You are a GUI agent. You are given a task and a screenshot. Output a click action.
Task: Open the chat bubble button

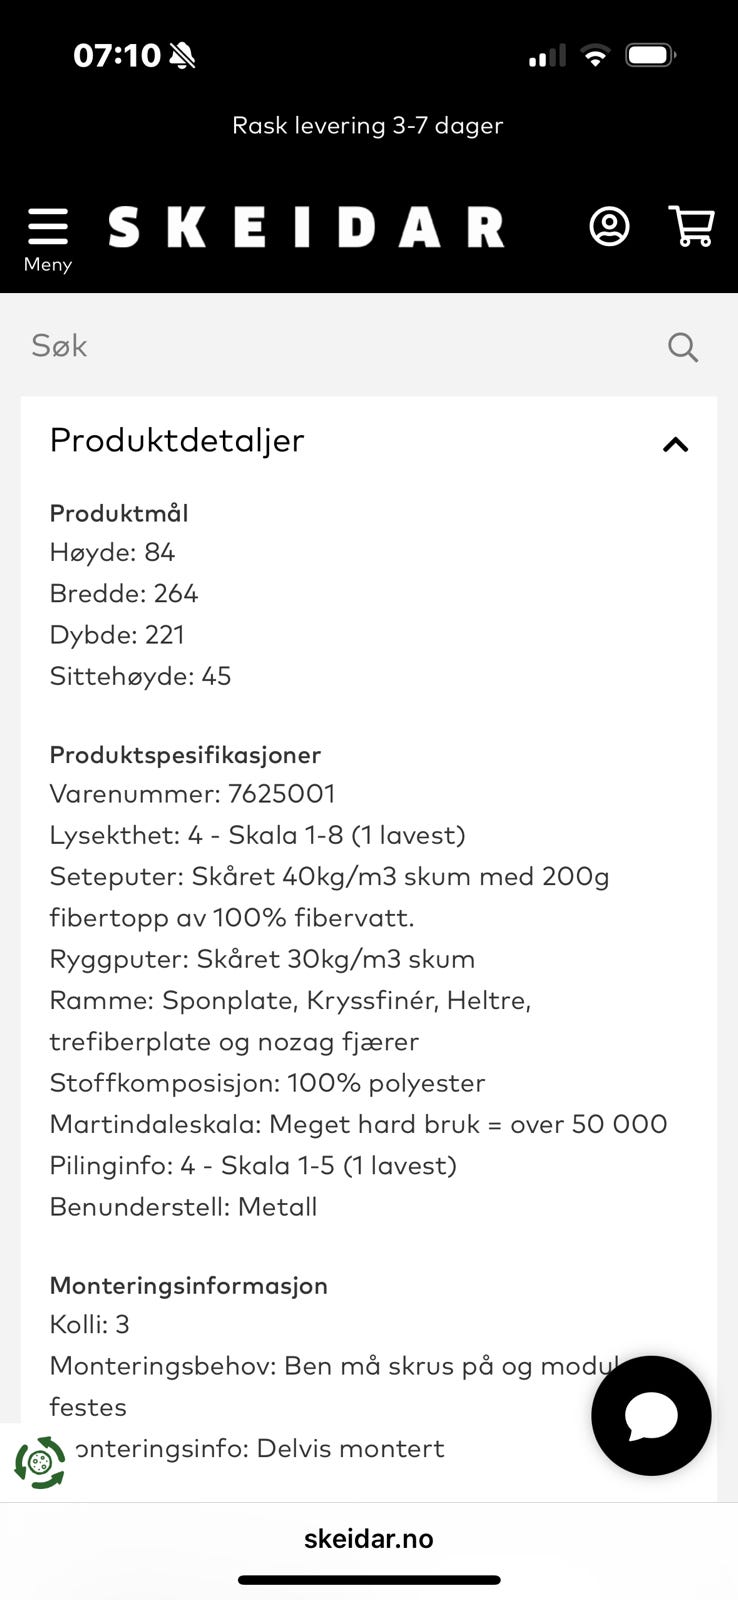point(651,1415)
